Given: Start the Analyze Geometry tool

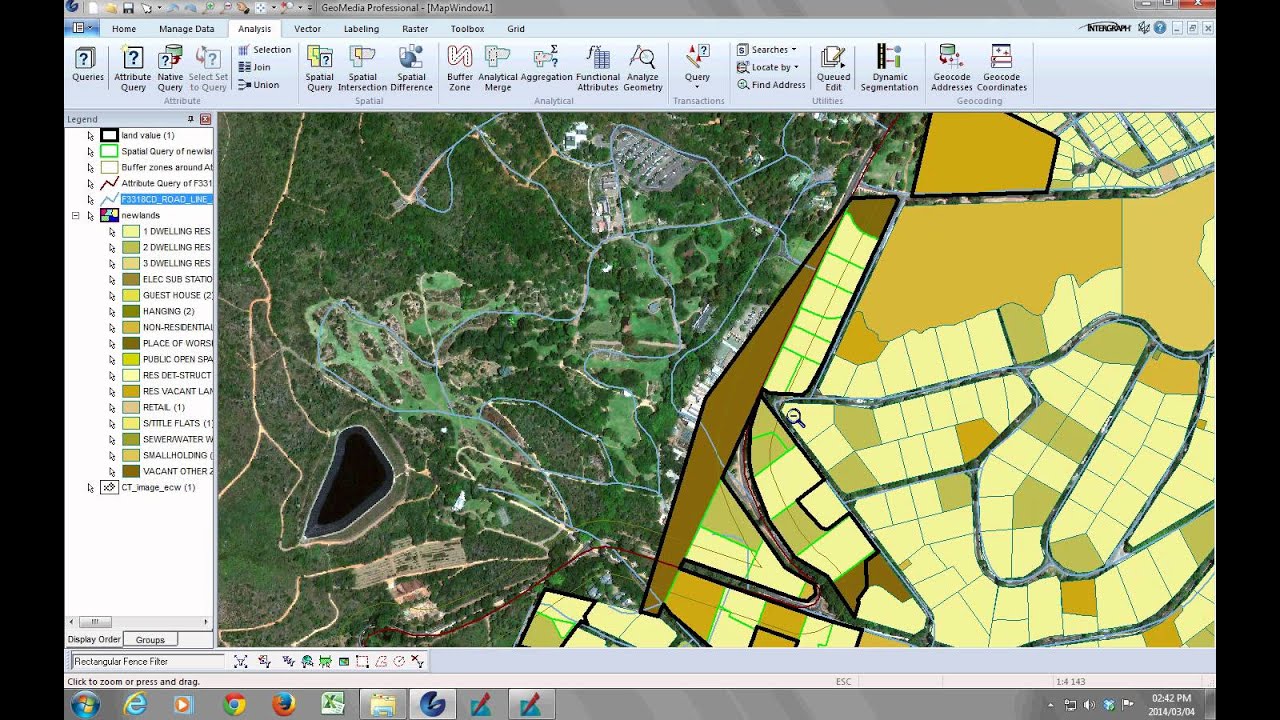Looking at the screenshot, I should point(643,69).
